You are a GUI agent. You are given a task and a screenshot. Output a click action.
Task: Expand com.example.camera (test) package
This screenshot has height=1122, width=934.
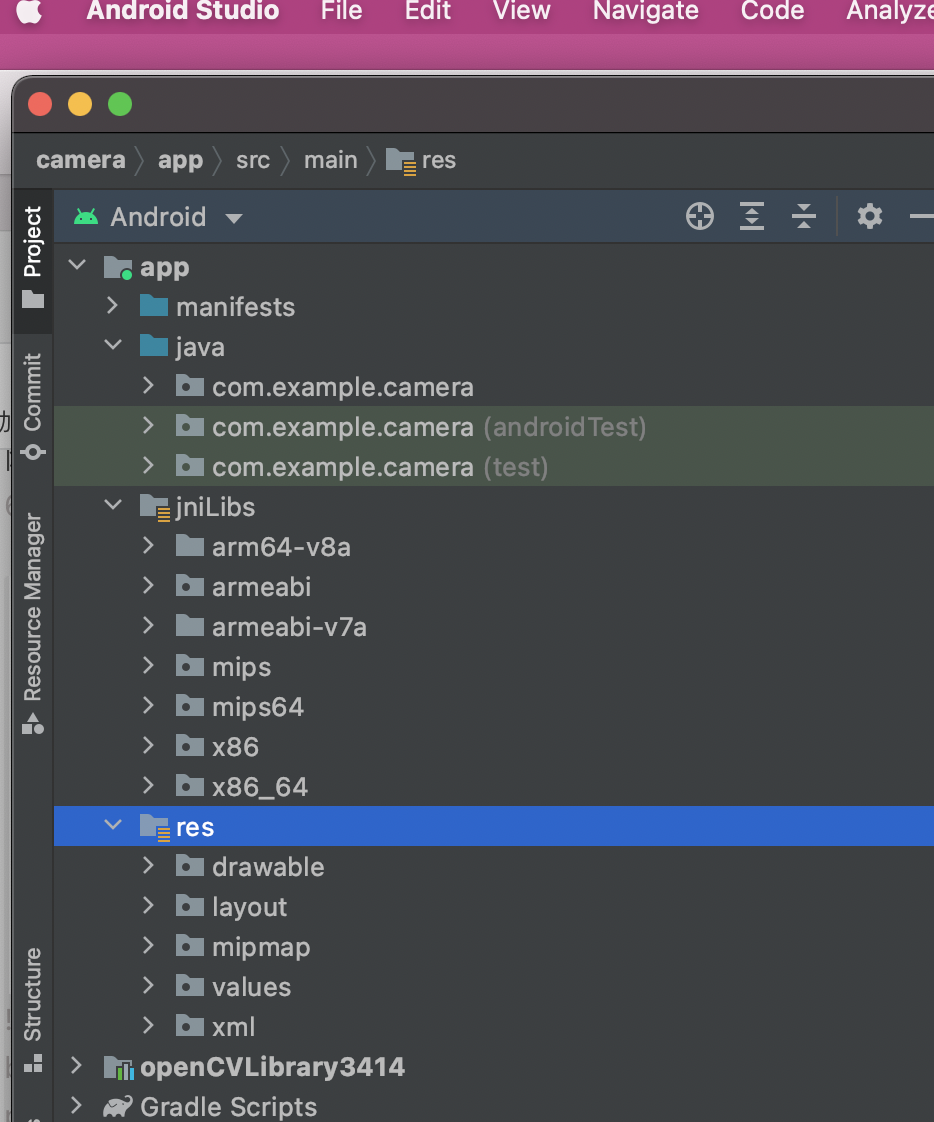148,466
